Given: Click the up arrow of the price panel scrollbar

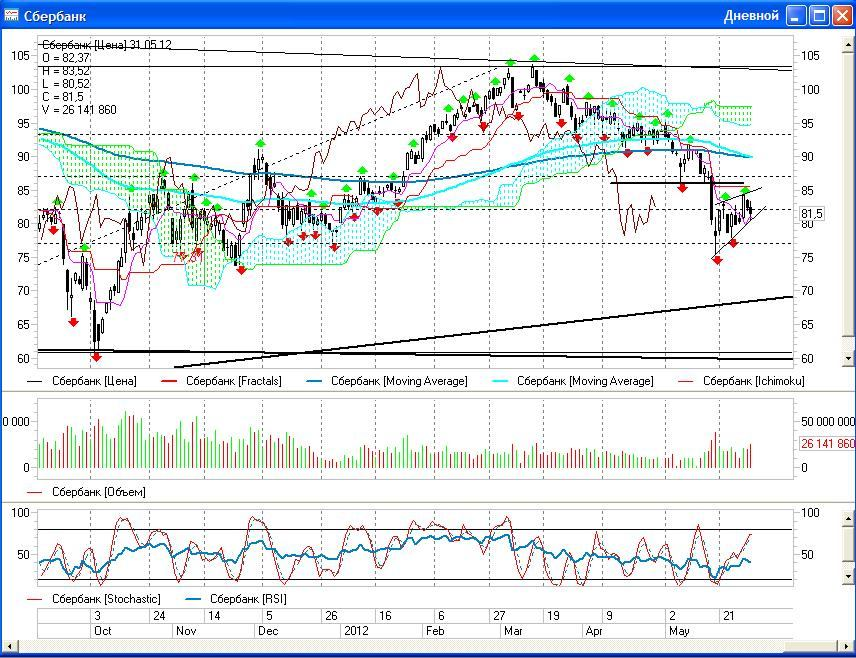Looking at the screenshot, I should tap(849, 43).
